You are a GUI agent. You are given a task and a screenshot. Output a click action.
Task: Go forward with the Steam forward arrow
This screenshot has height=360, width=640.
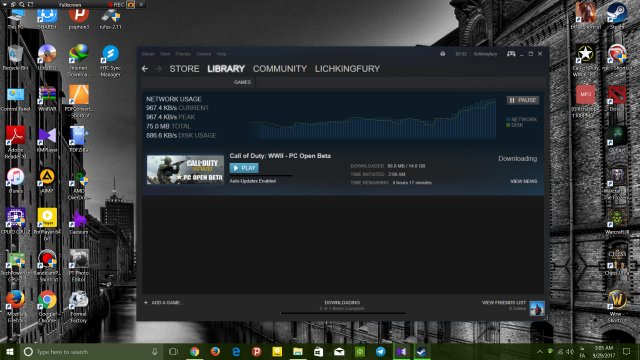pyautogui.click(x=158, y=69)
